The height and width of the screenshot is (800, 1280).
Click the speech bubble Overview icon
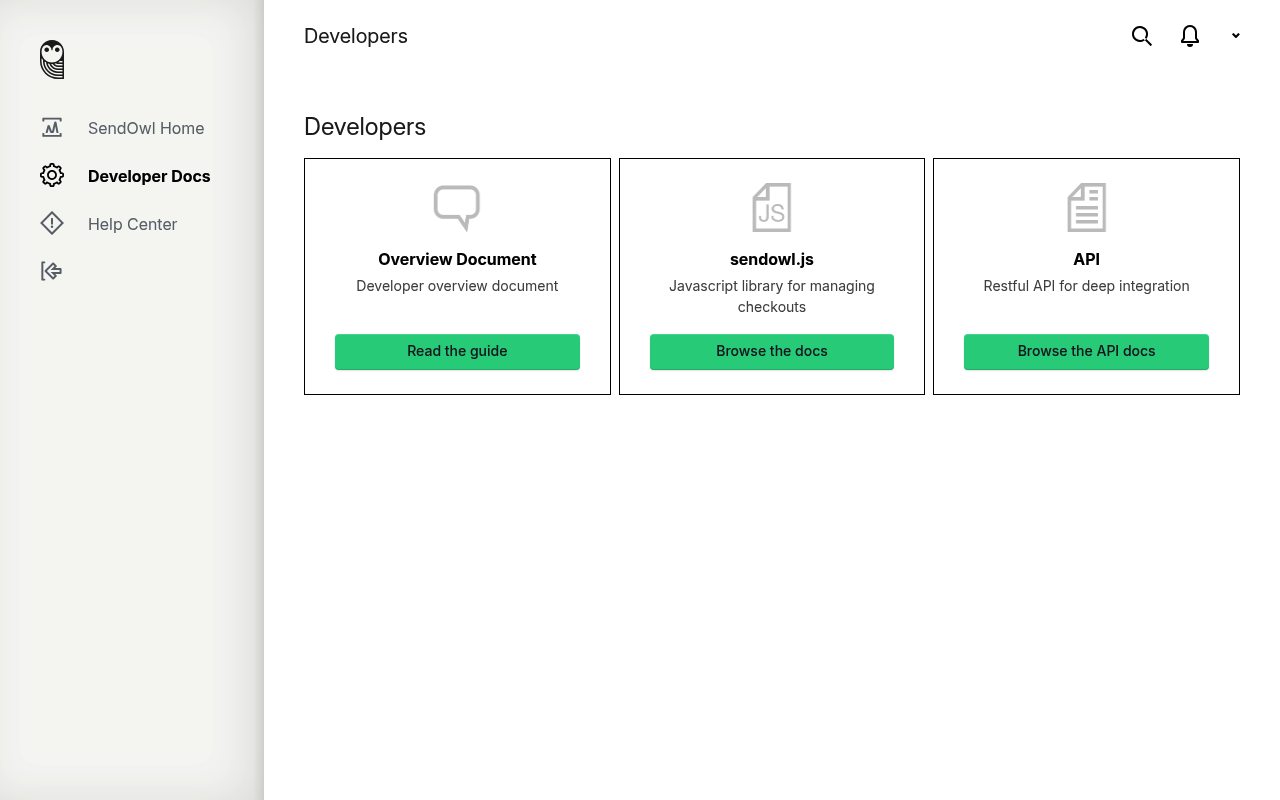pyautogui.click(x=457, y=208)
